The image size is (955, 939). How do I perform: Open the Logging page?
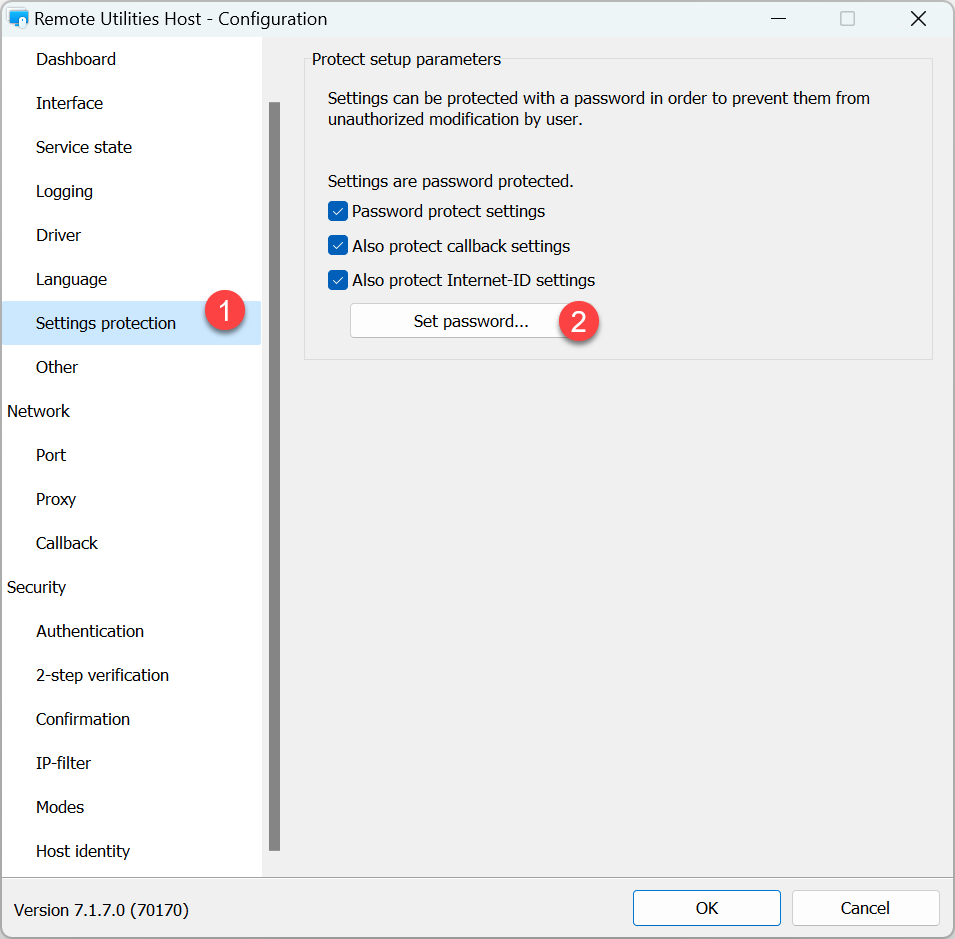(64, 191)
